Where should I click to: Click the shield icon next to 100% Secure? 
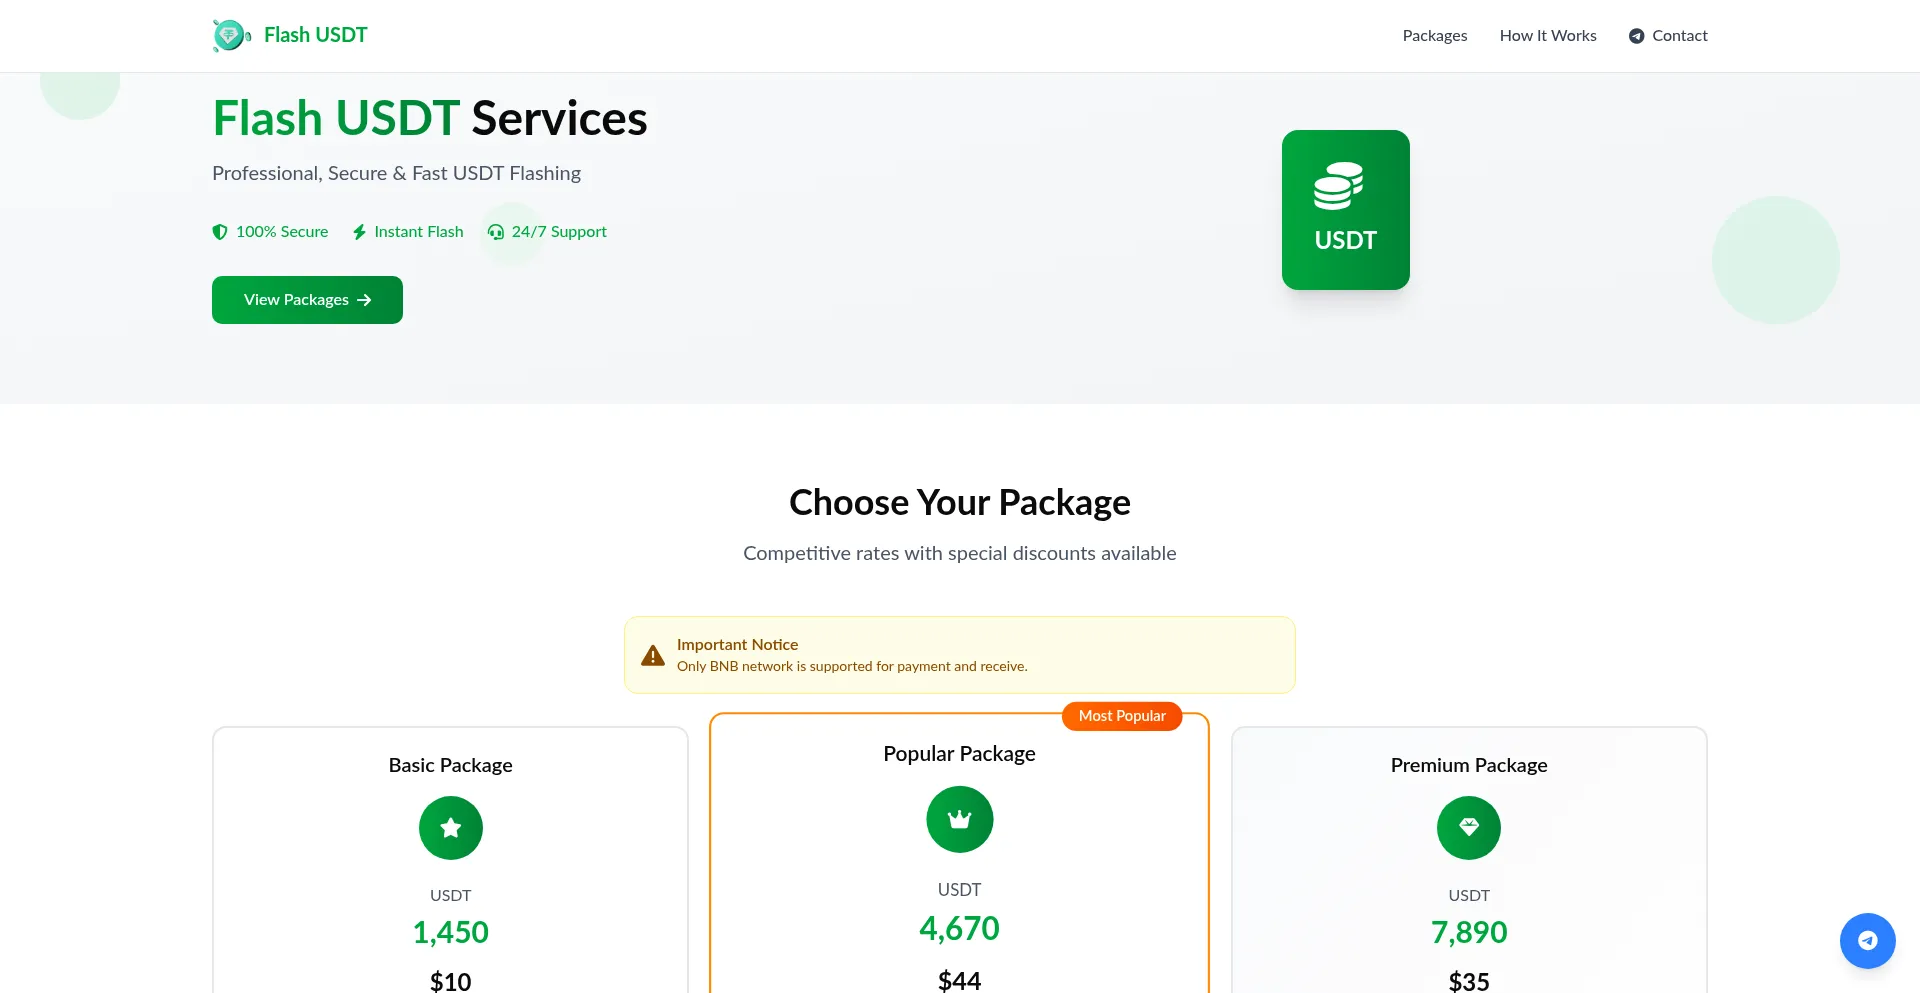click(x=220, y=232)
